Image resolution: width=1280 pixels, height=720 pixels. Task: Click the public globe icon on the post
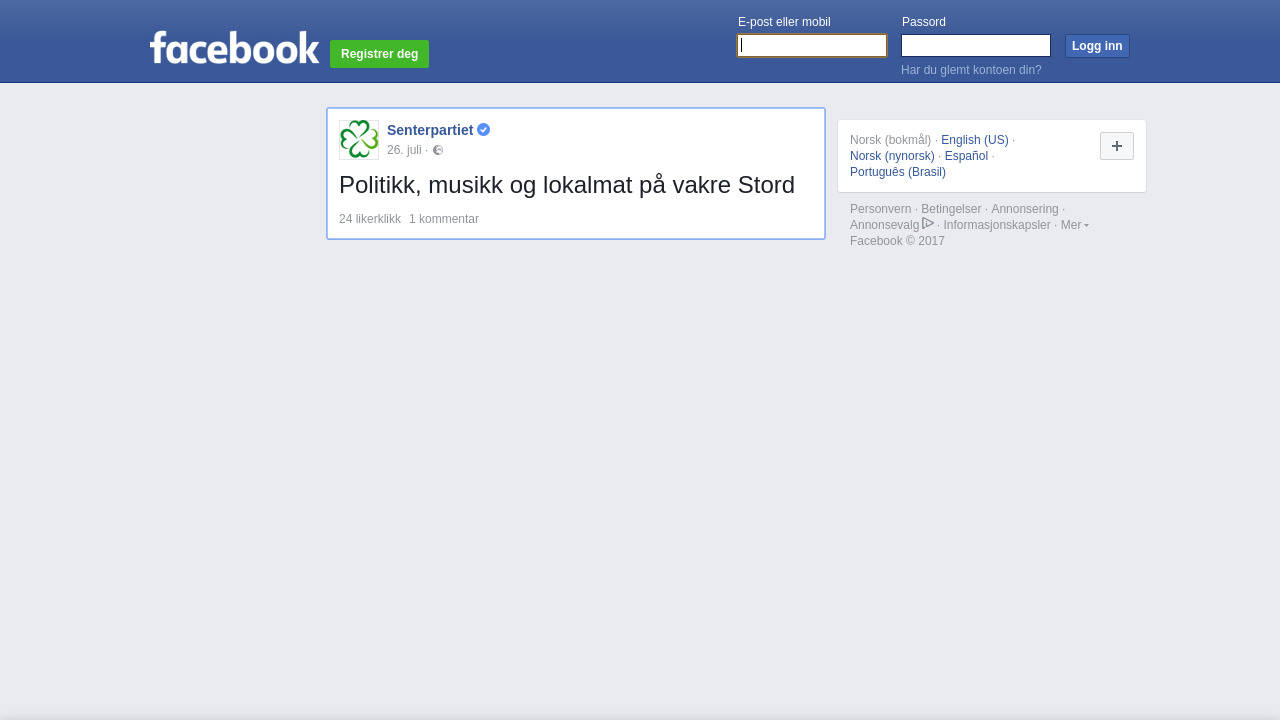(438, 150)
